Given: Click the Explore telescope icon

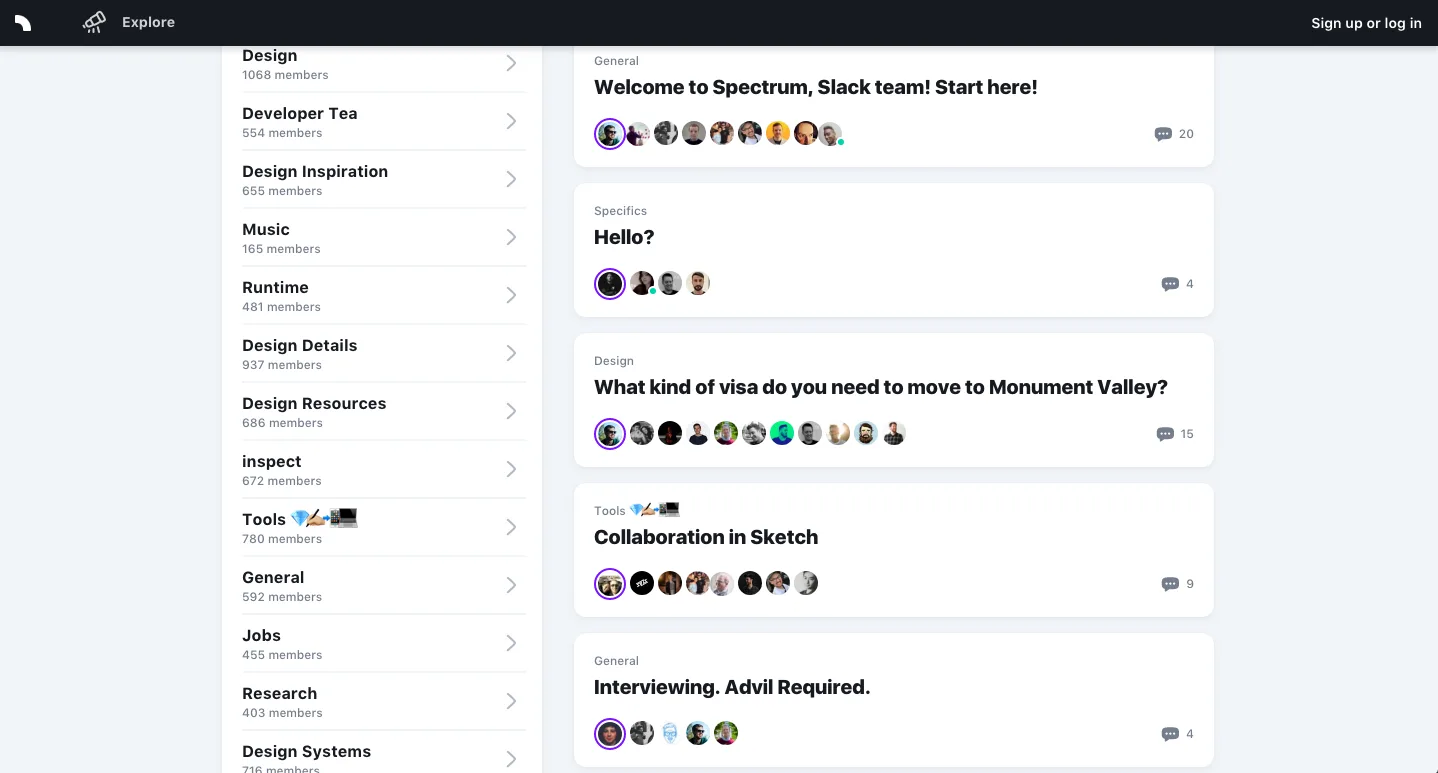Looking at the screenshot, I should [94, 22].
